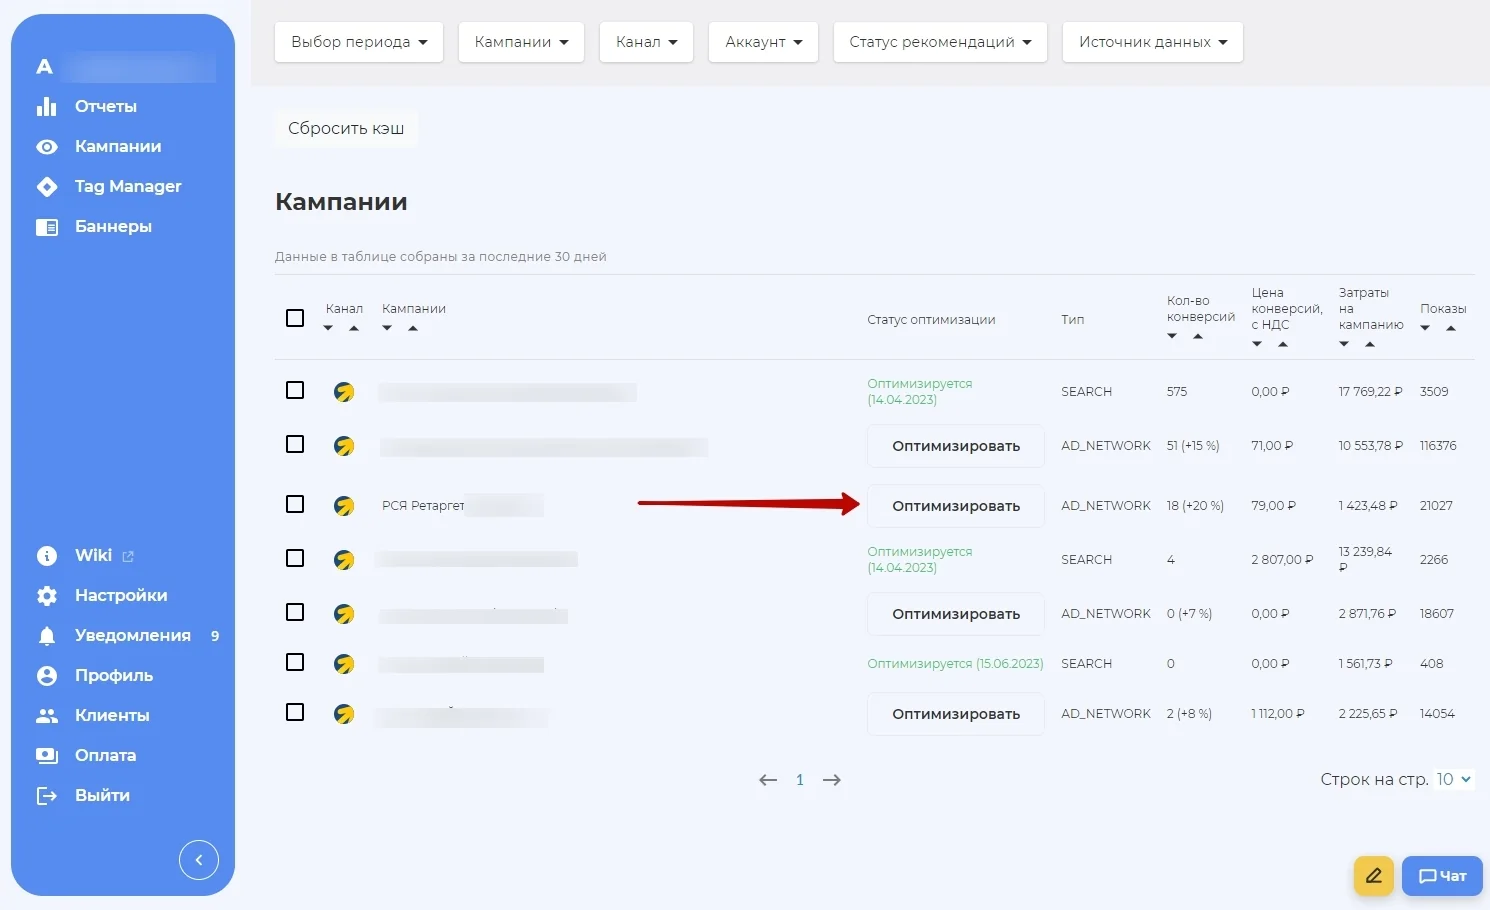This screenshot has height=910, width=1490.
Task: Select checkbox of the first campaign row
Action: pyautogui.click(x=295, y=390)
